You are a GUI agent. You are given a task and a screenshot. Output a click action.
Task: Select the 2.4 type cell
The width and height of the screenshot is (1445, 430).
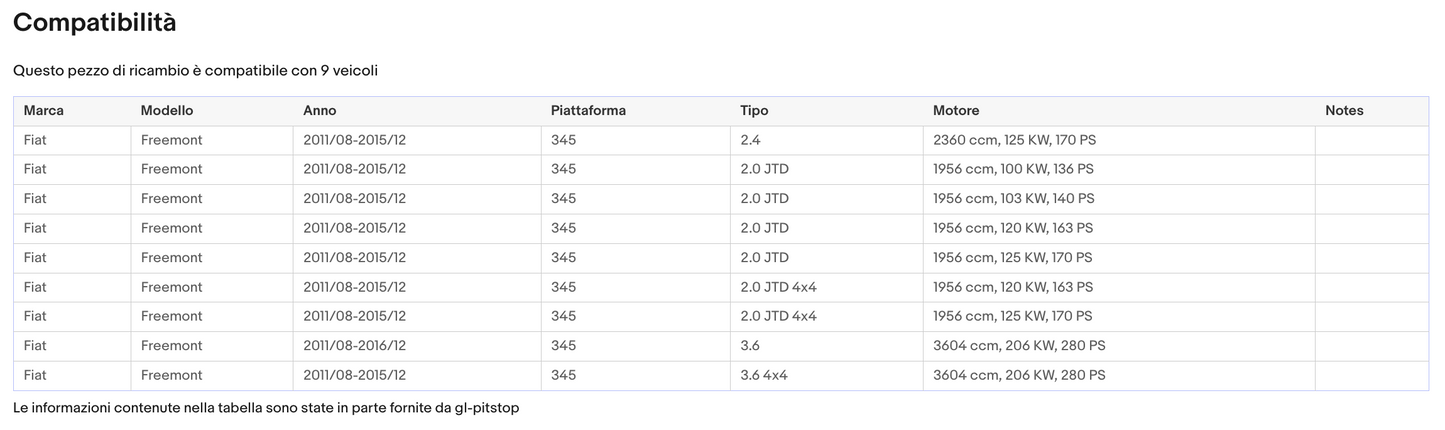point(751,140)
